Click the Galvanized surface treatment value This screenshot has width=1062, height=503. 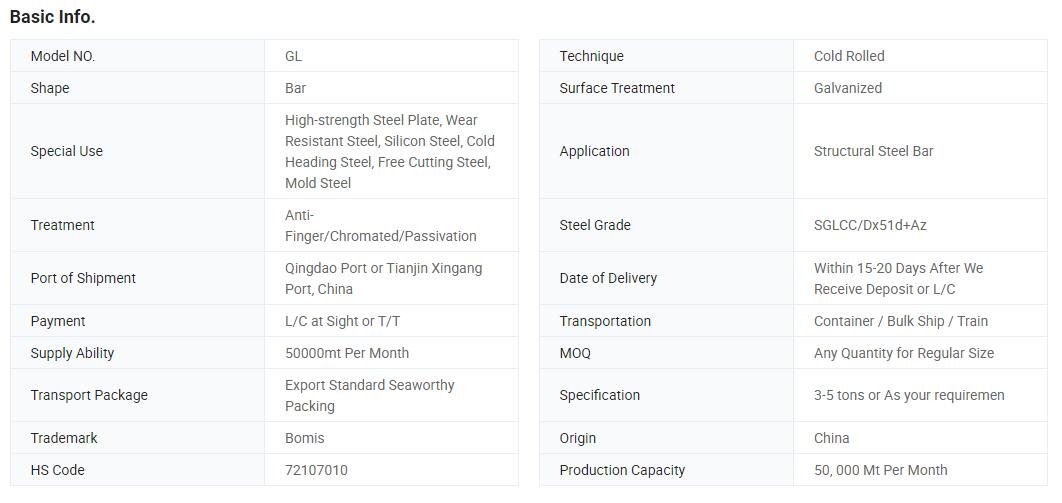pyautogui.click(x=848, y=88)
